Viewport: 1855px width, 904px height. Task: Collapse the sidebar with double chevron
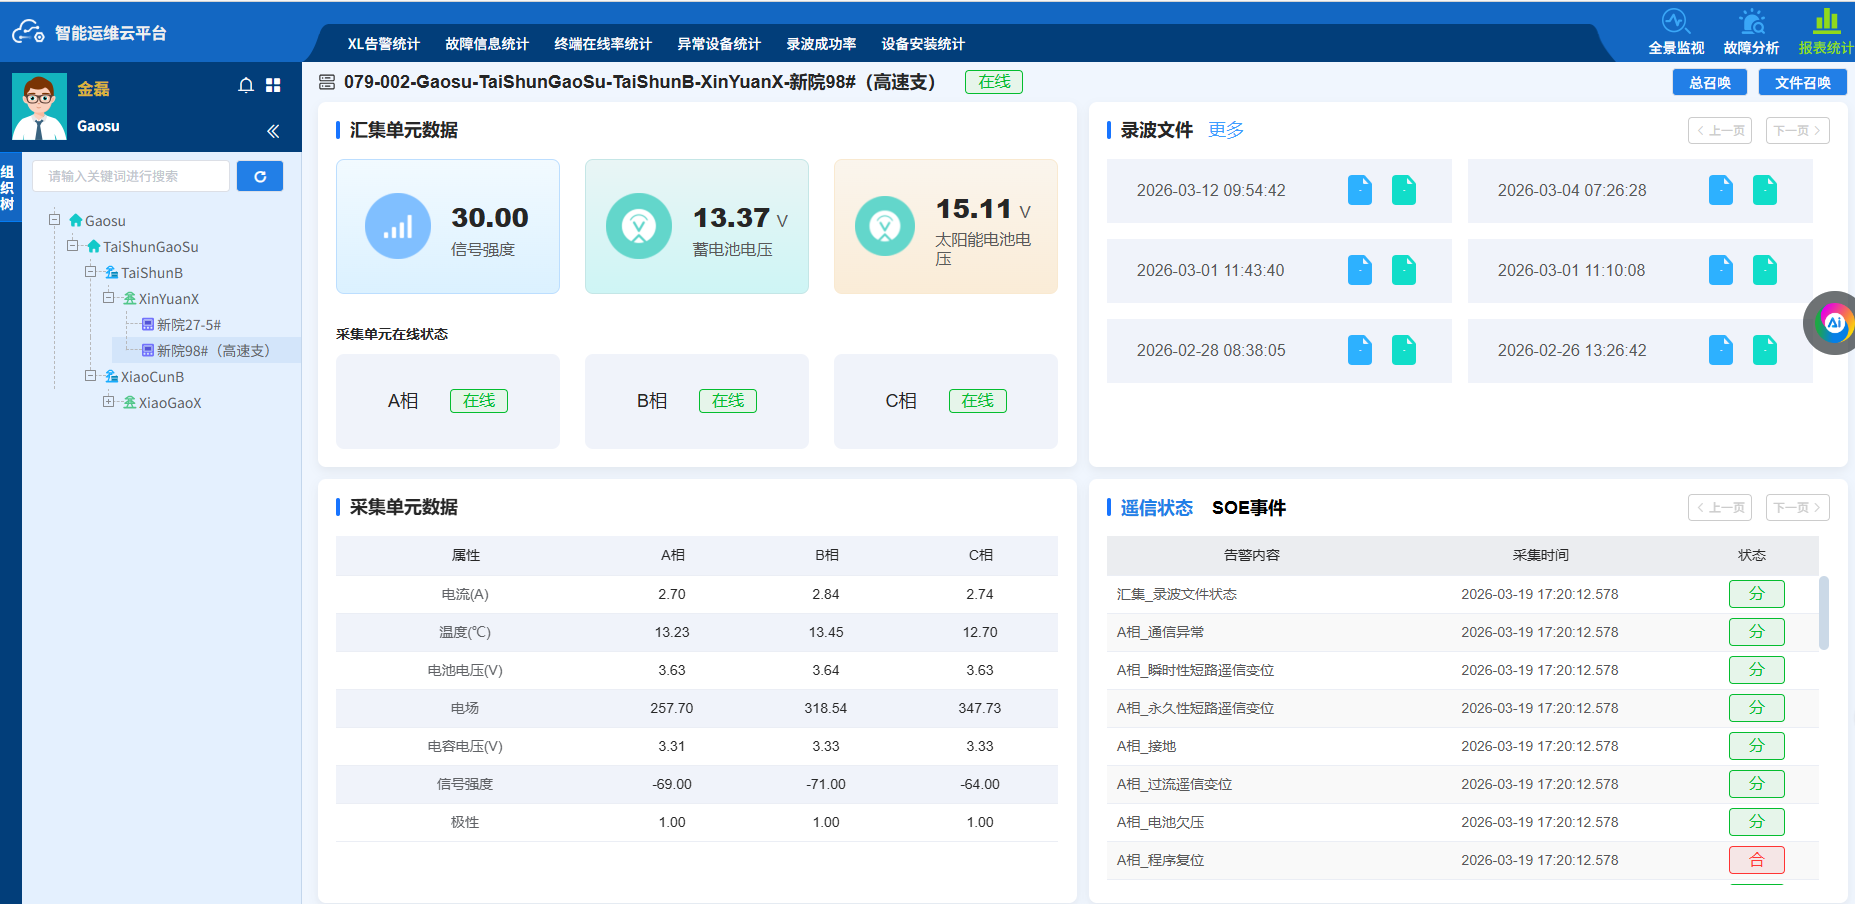click(273, 131)
